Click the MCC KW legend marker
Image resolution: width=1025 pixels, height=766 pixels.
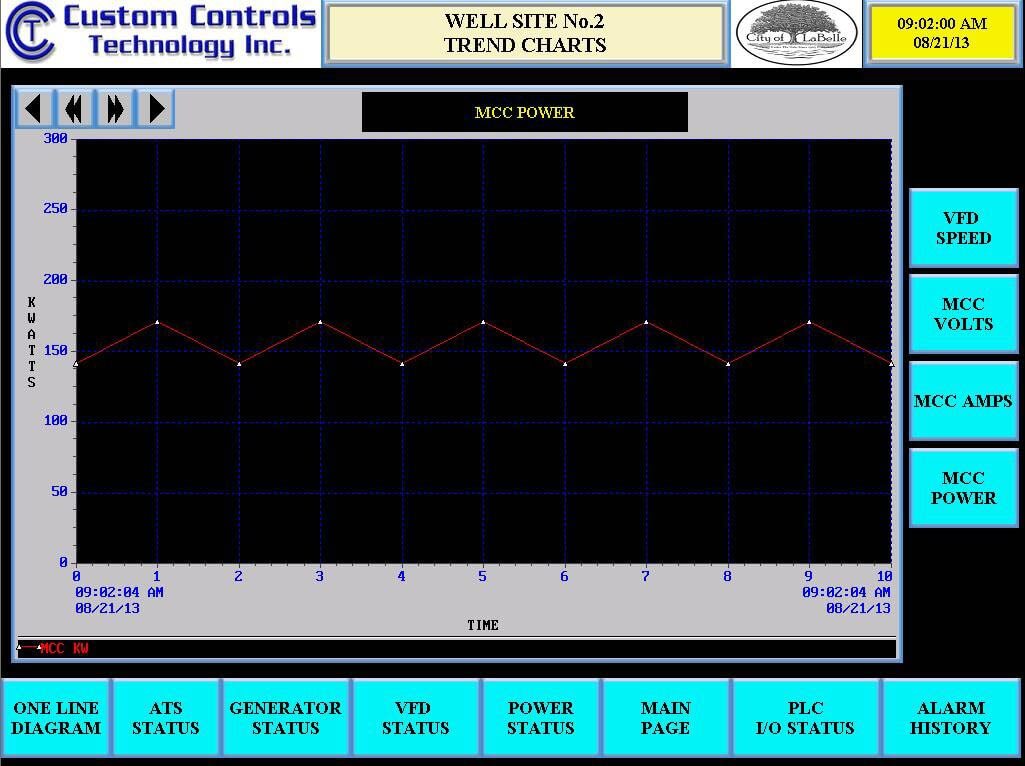tap(28, 648)
